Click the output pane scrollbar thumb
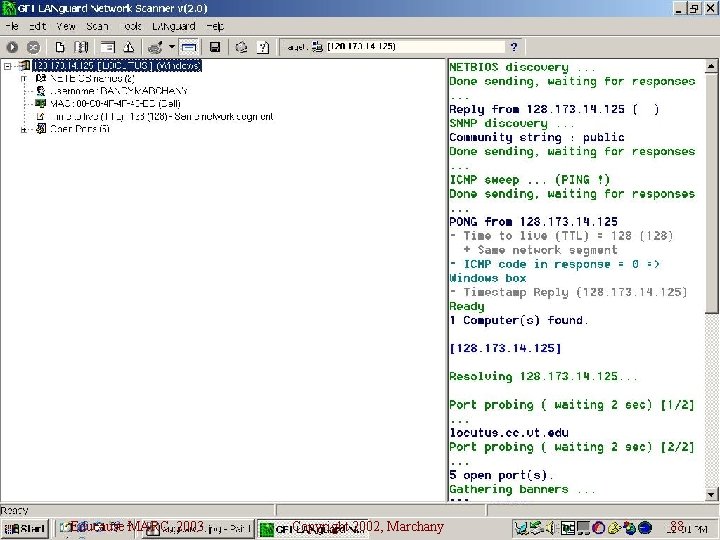Image resolution: width=720 pixels, height=540 pixels. pyautogui.click(x=711, y=193)
